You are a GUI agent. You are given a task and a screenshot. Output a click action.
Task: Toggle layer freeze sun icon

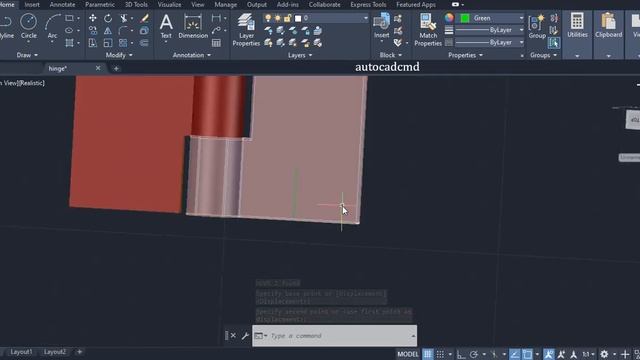coord(278,18)
